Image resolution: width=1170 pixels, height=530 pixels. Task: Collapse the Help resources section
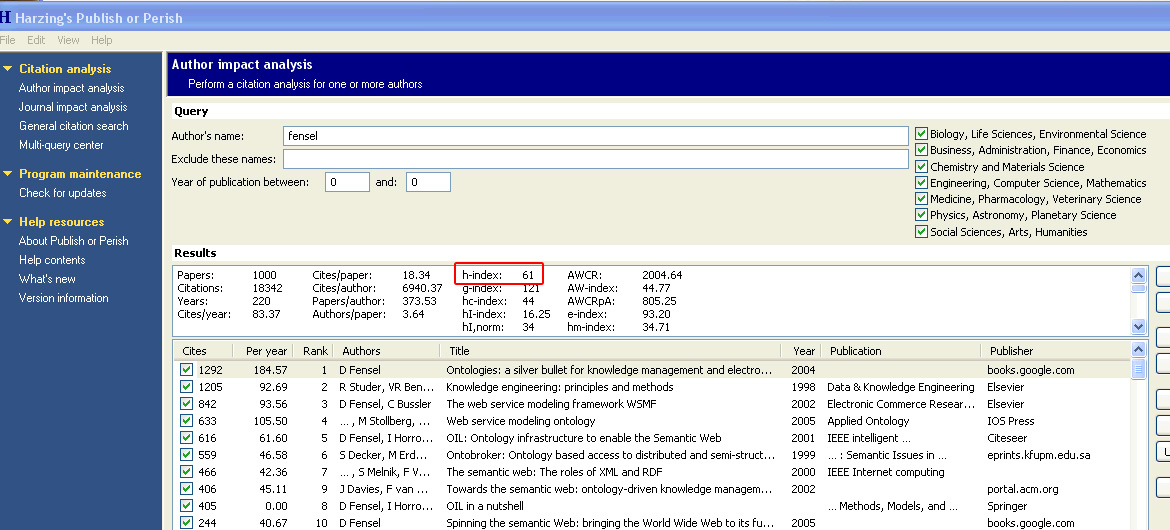tap(8, 222)
